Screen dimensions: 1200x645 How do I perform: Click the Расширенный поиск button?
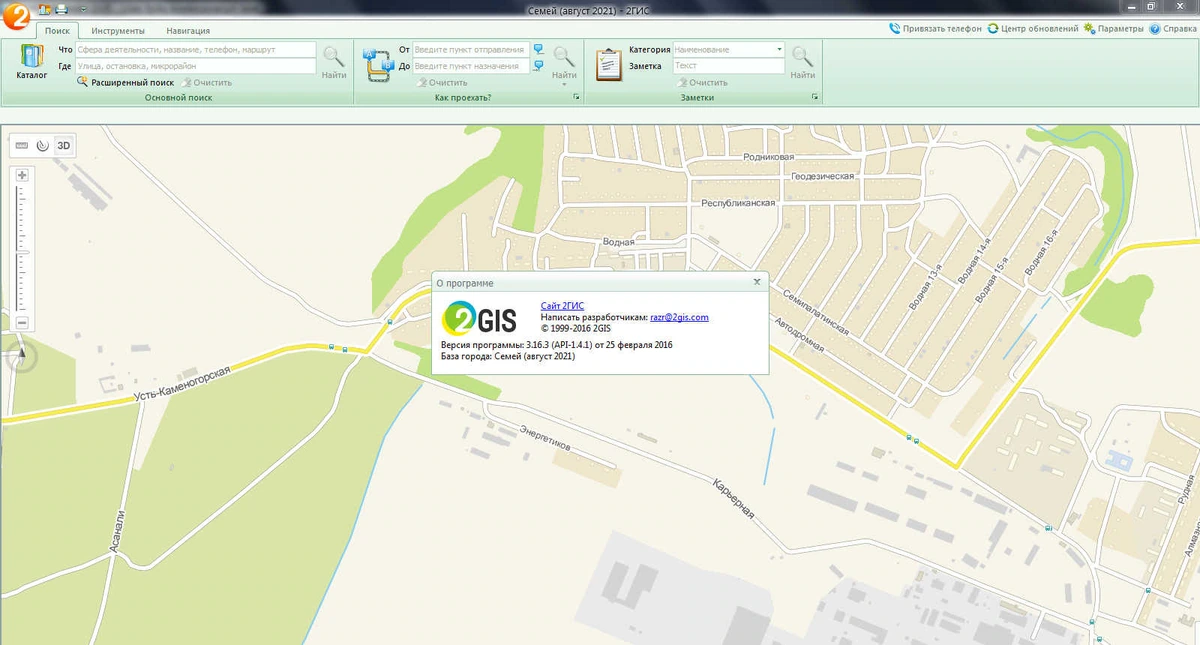click(x=125, y=82)
